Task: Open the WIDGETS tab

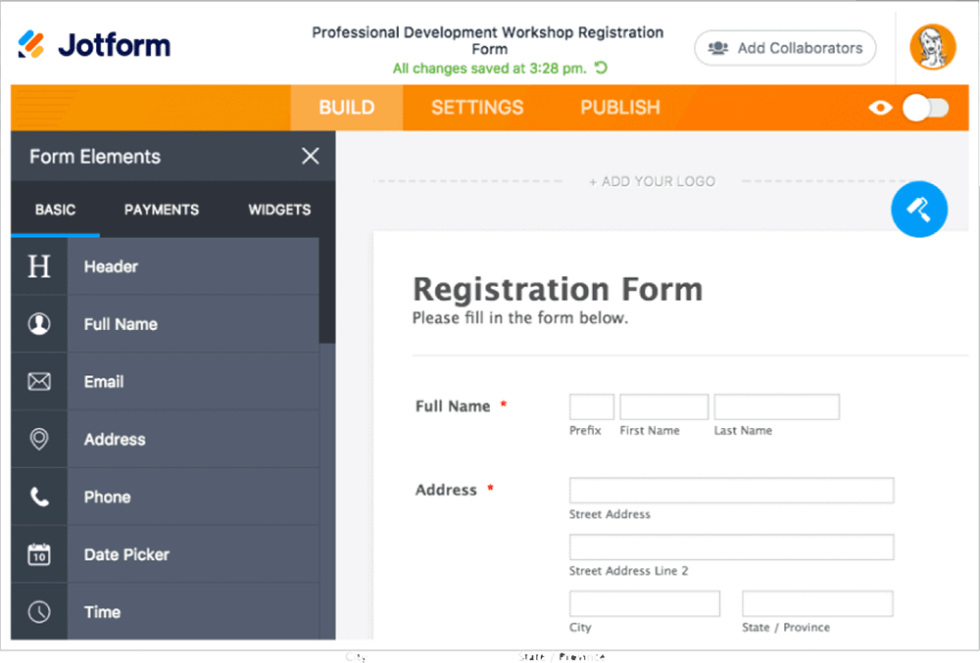Action: tap(279, 210)
